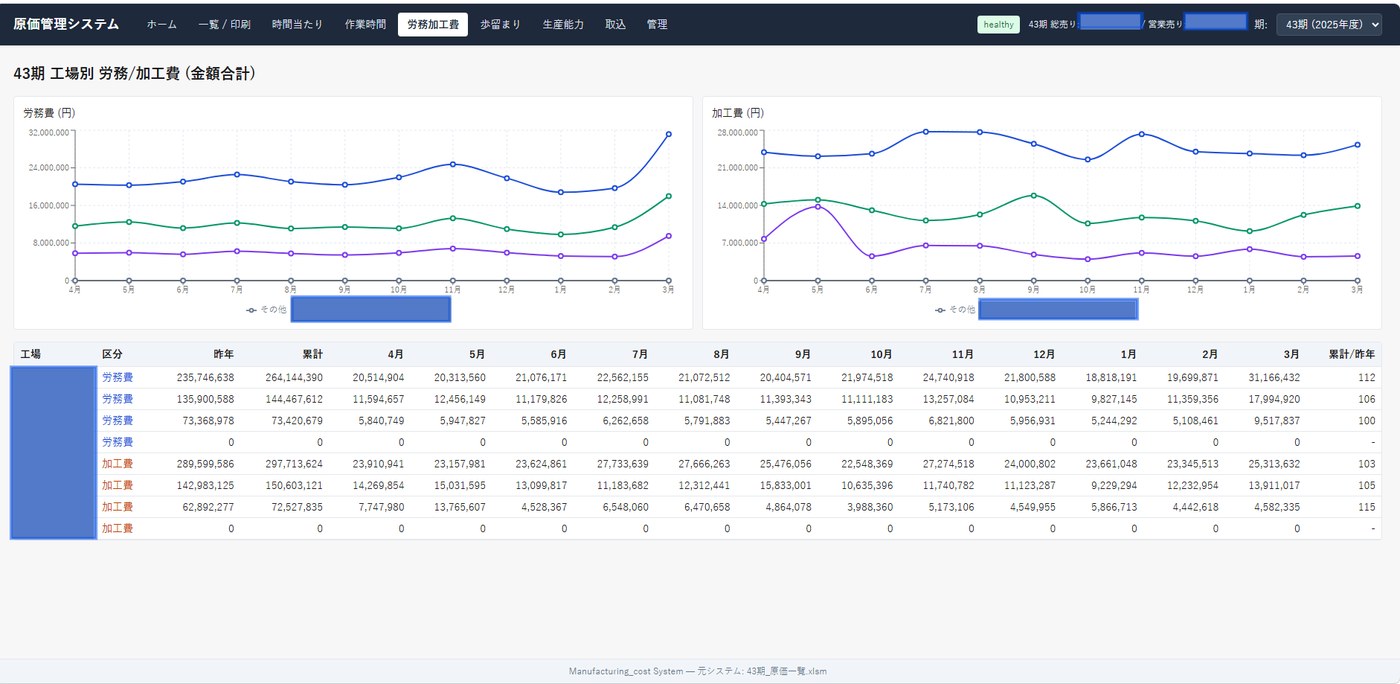Go to the ホーム page
The image size is (1400, 684).
162,24
